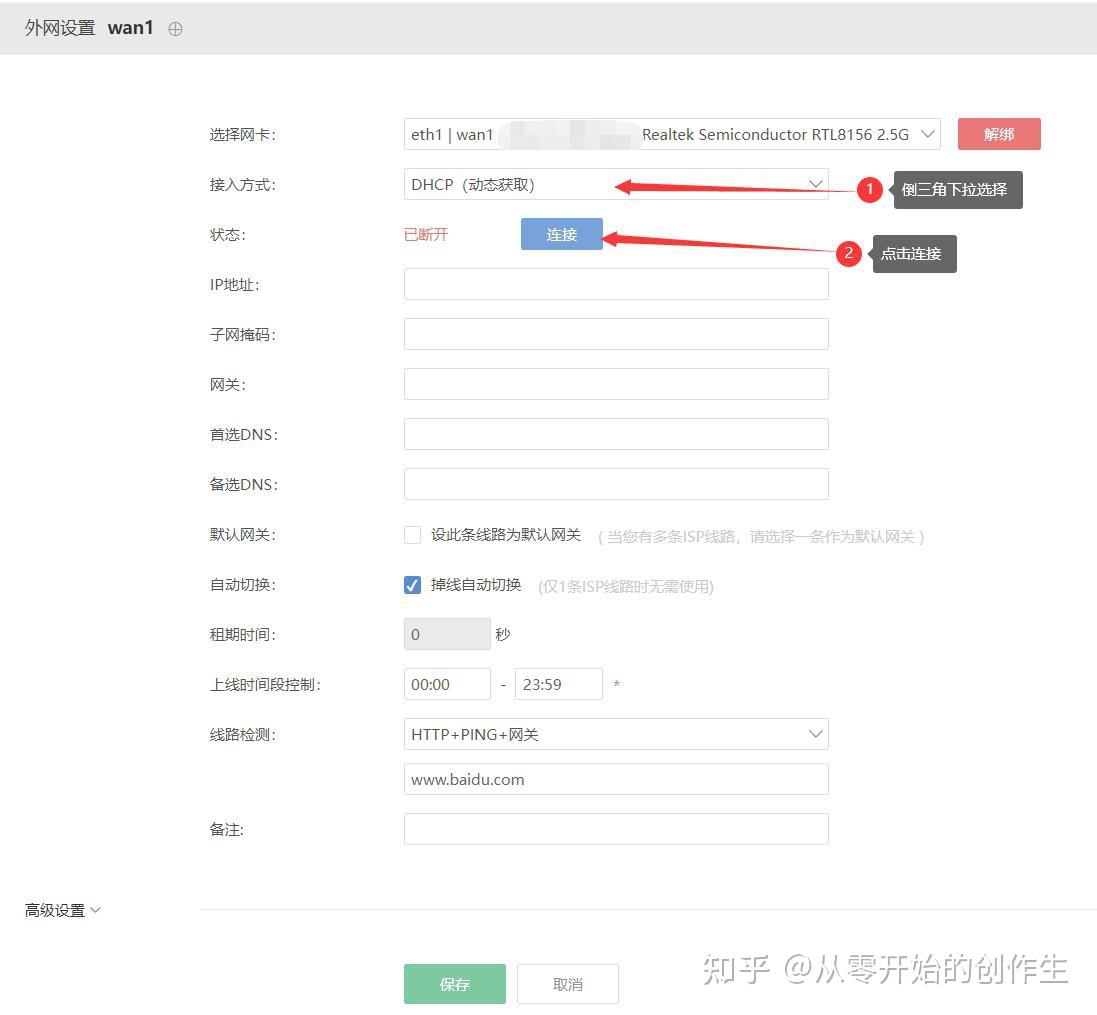1097x1015 pixels.
Task: Click the start time field showing 00:00
Action: pos(447,684)
